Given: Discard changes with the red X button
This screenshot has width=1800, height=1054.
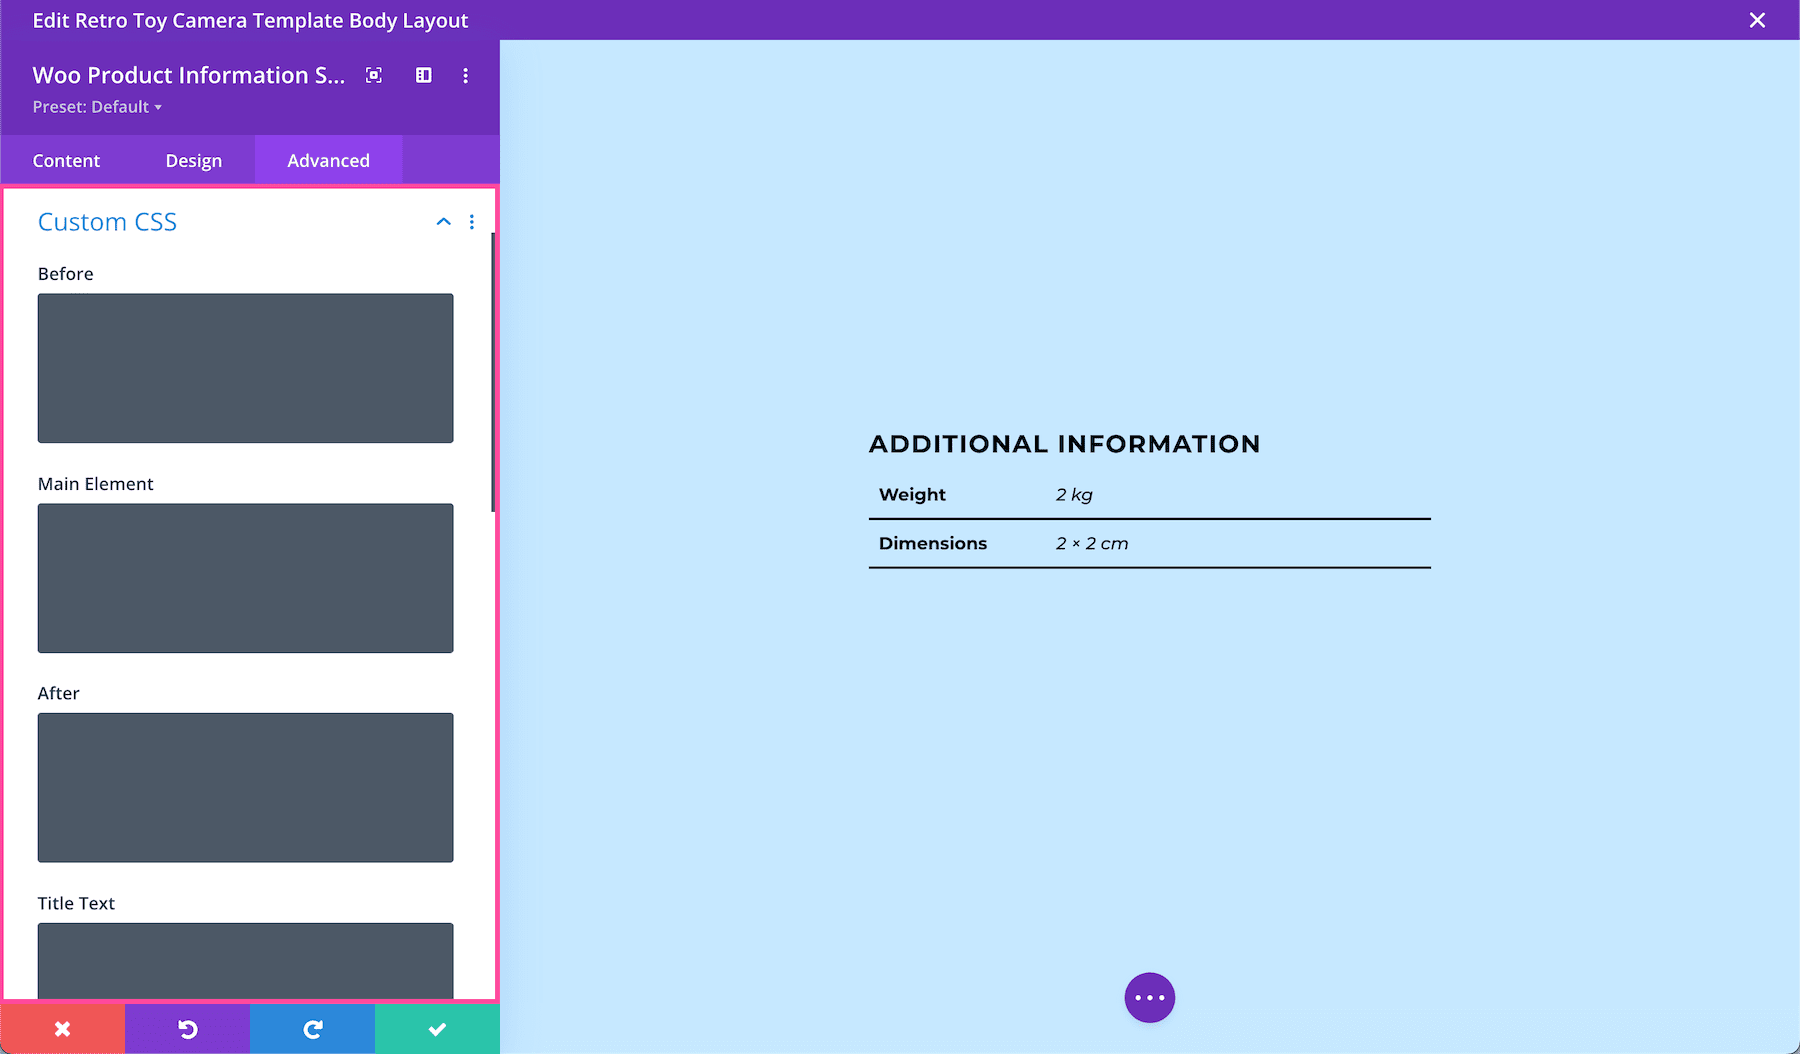Looking at the screenshot, I should pos(62,1028).
